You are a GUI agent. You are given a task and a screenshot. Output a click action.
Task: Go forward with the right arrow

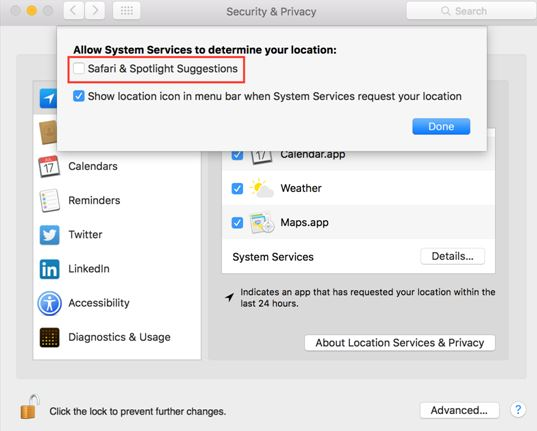tap(95, 11)
